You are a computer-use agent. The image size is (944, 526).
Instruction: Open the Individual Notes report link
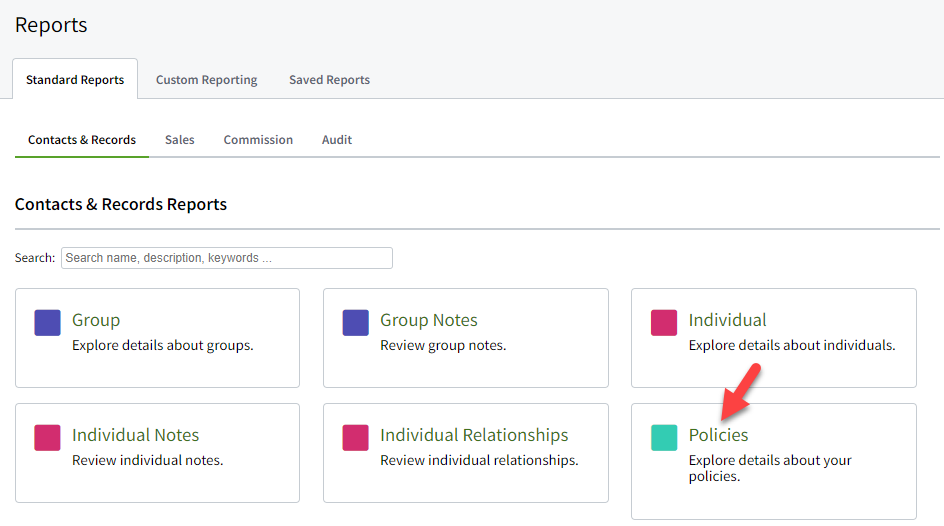click(135, 435)
